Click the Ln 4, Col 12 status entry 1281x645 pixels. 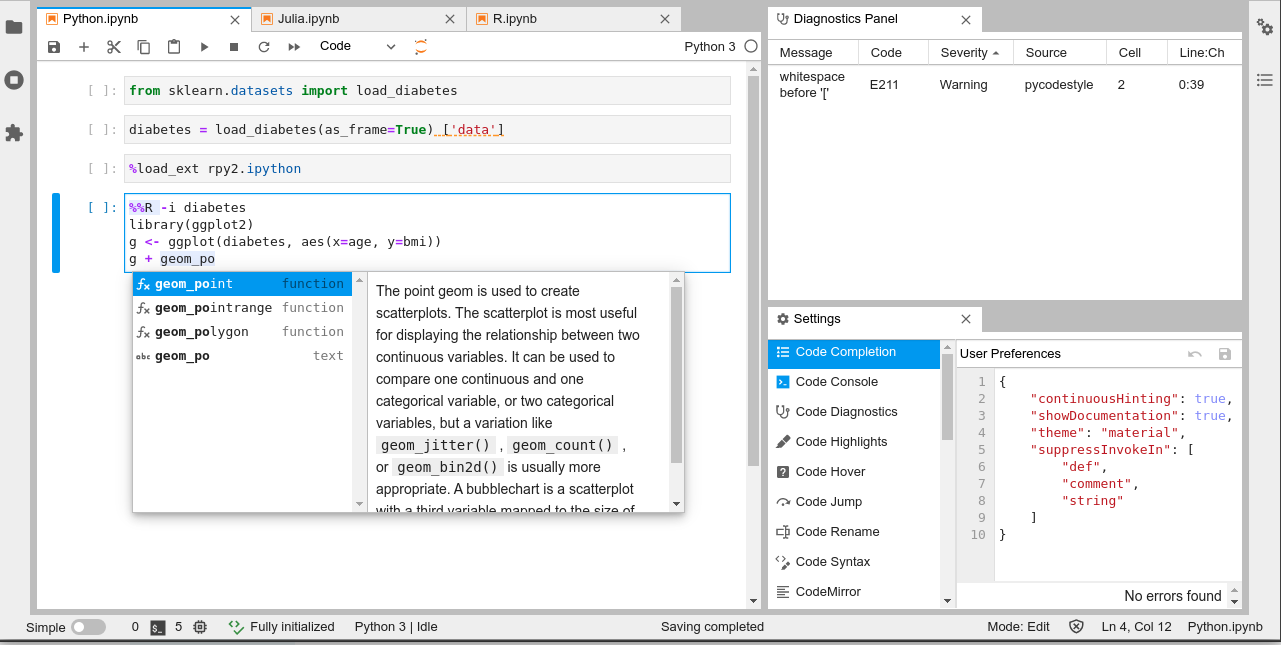click(1136, 627)
